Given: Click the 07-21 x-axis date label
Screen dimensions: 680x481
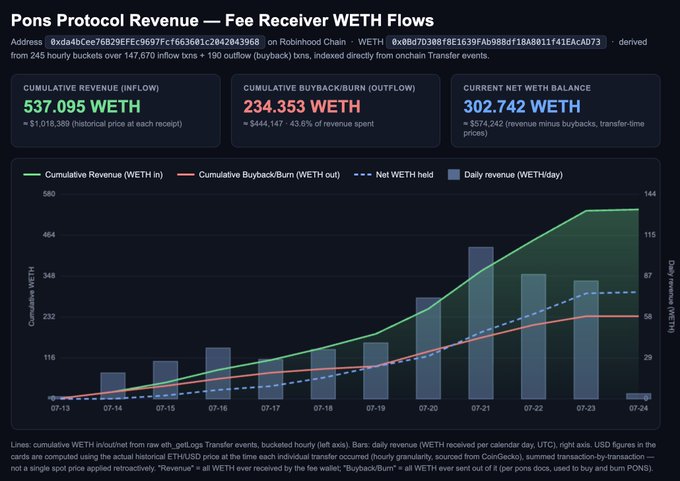Looking at the screenshot, I should pyautogui.click(x=481, y=408).
